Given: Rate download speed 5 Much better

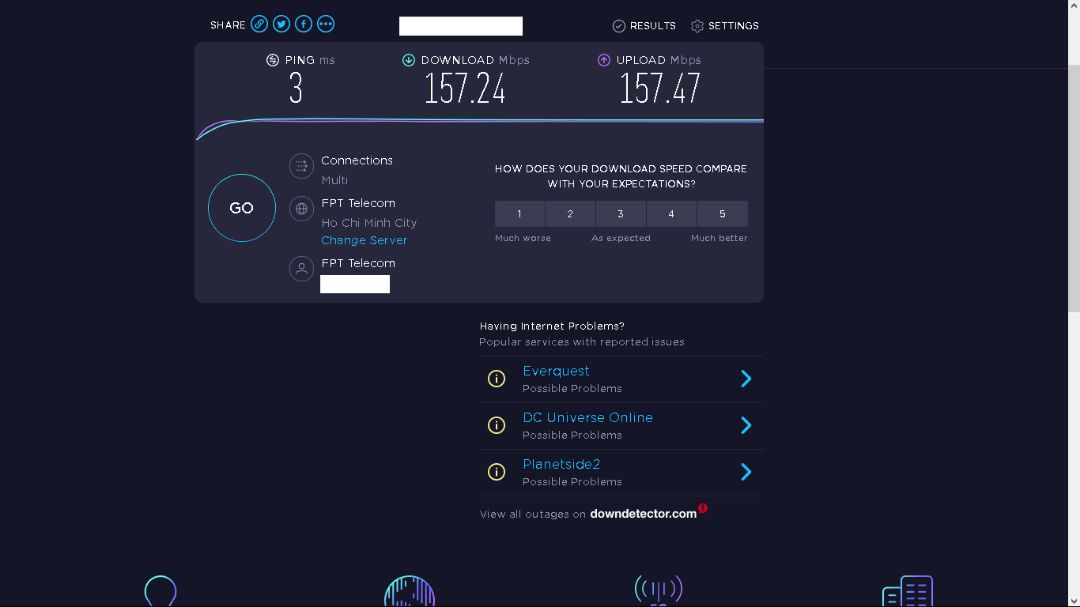Looking at the screenshot, I should coord(722,214).
